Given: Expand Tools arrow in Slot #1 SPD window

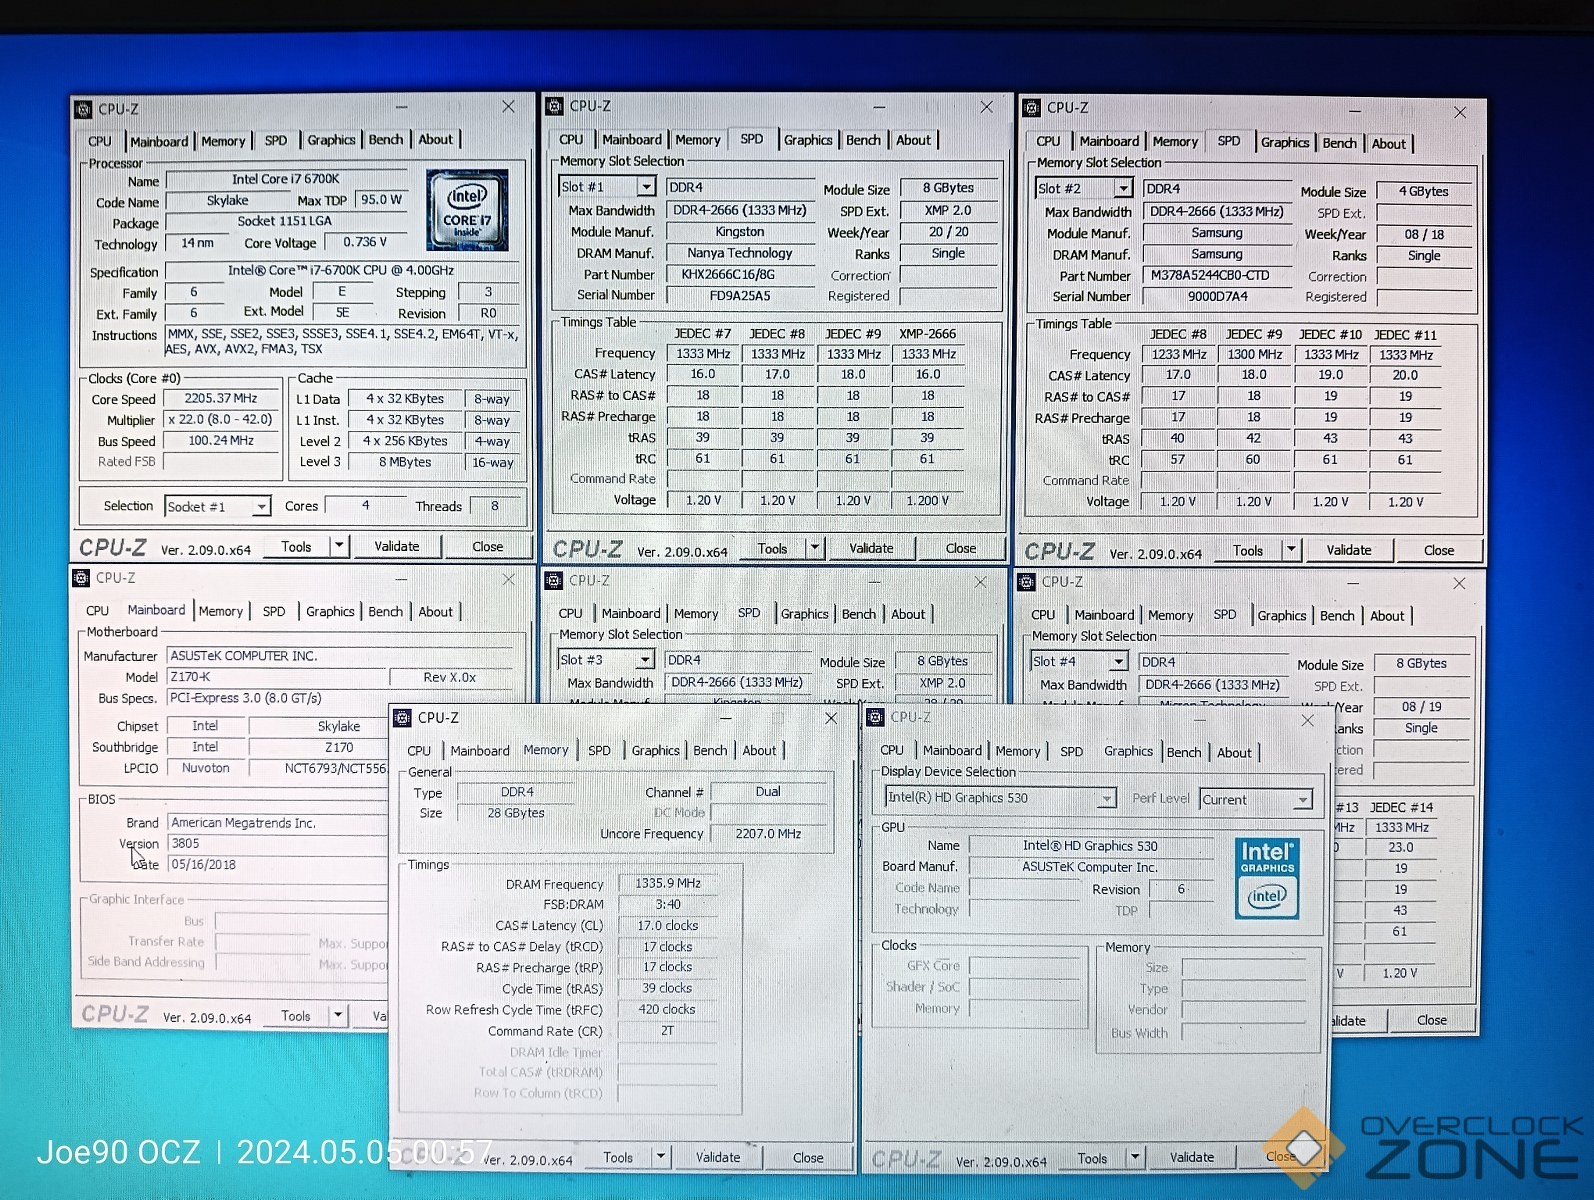Looking at the screenshot, I should coord(815,548).
